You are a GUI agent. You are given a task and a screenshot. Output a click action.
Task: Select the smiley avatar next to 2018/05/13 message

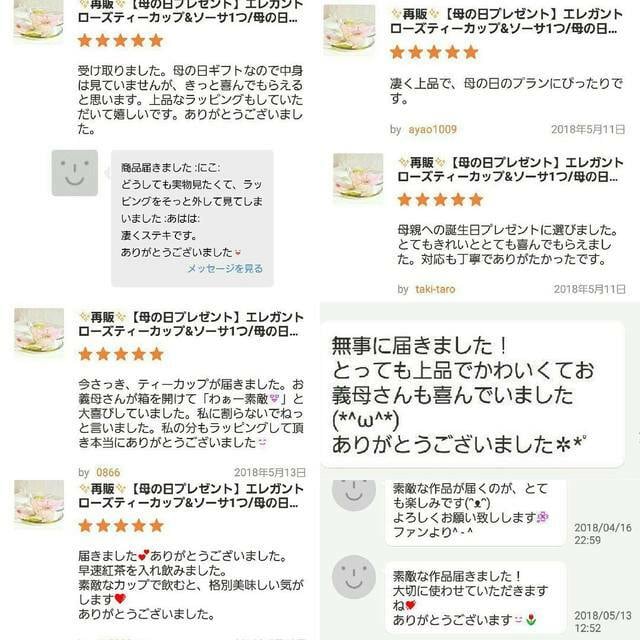[354, 577]
